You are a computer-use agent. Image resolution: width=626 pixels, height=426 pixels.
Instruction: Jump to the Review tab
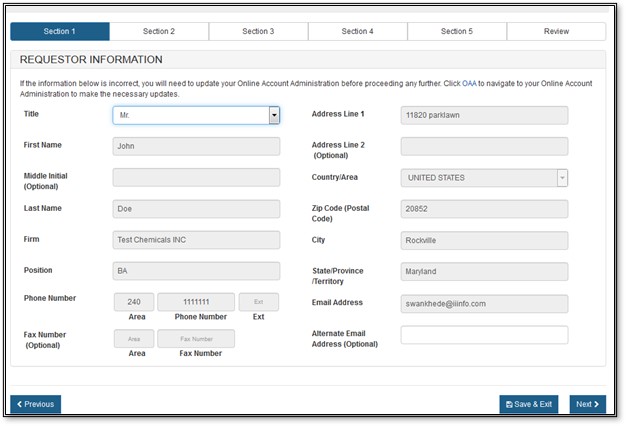pyautogui.click(x=556, y=32)
